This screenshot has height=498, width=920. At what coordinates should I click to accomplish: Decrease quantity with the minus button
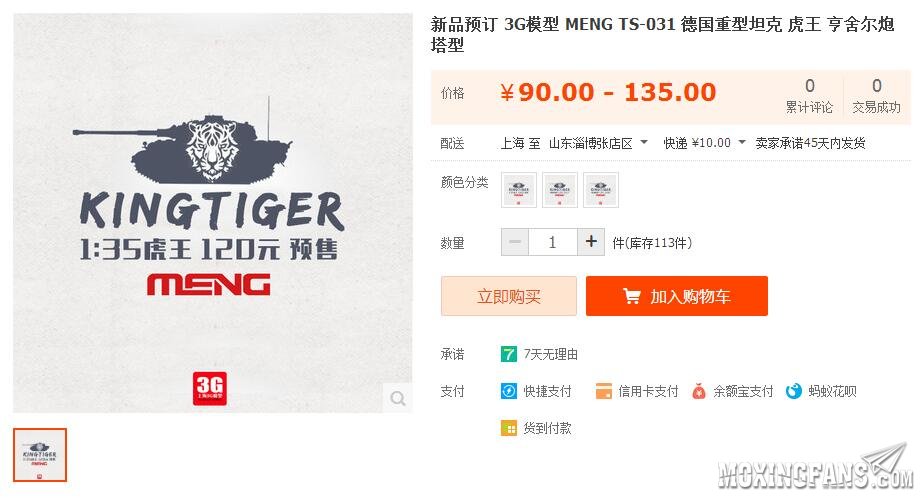[515, 242]
